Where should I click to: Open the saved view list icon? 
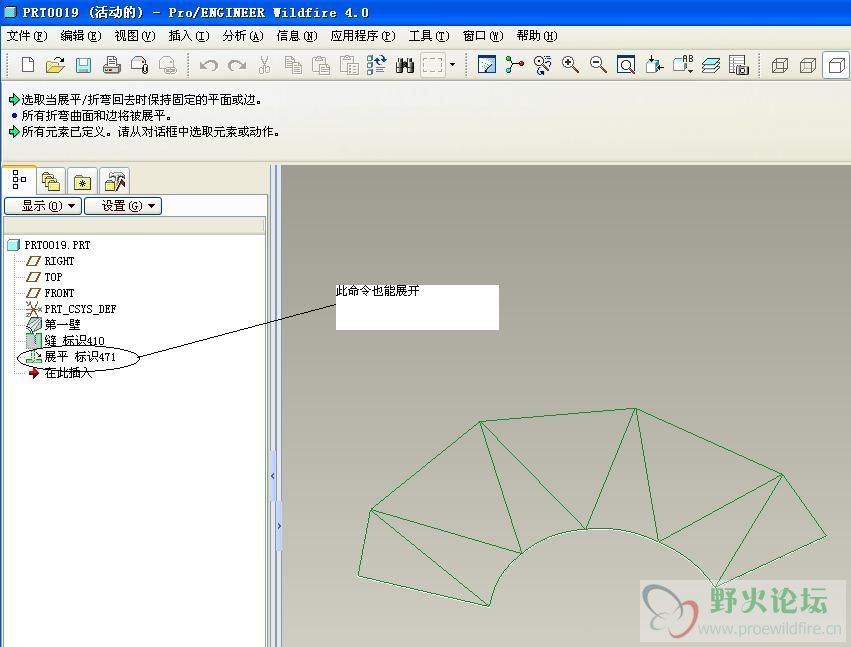pyautogui.click(x=683, y=65)
